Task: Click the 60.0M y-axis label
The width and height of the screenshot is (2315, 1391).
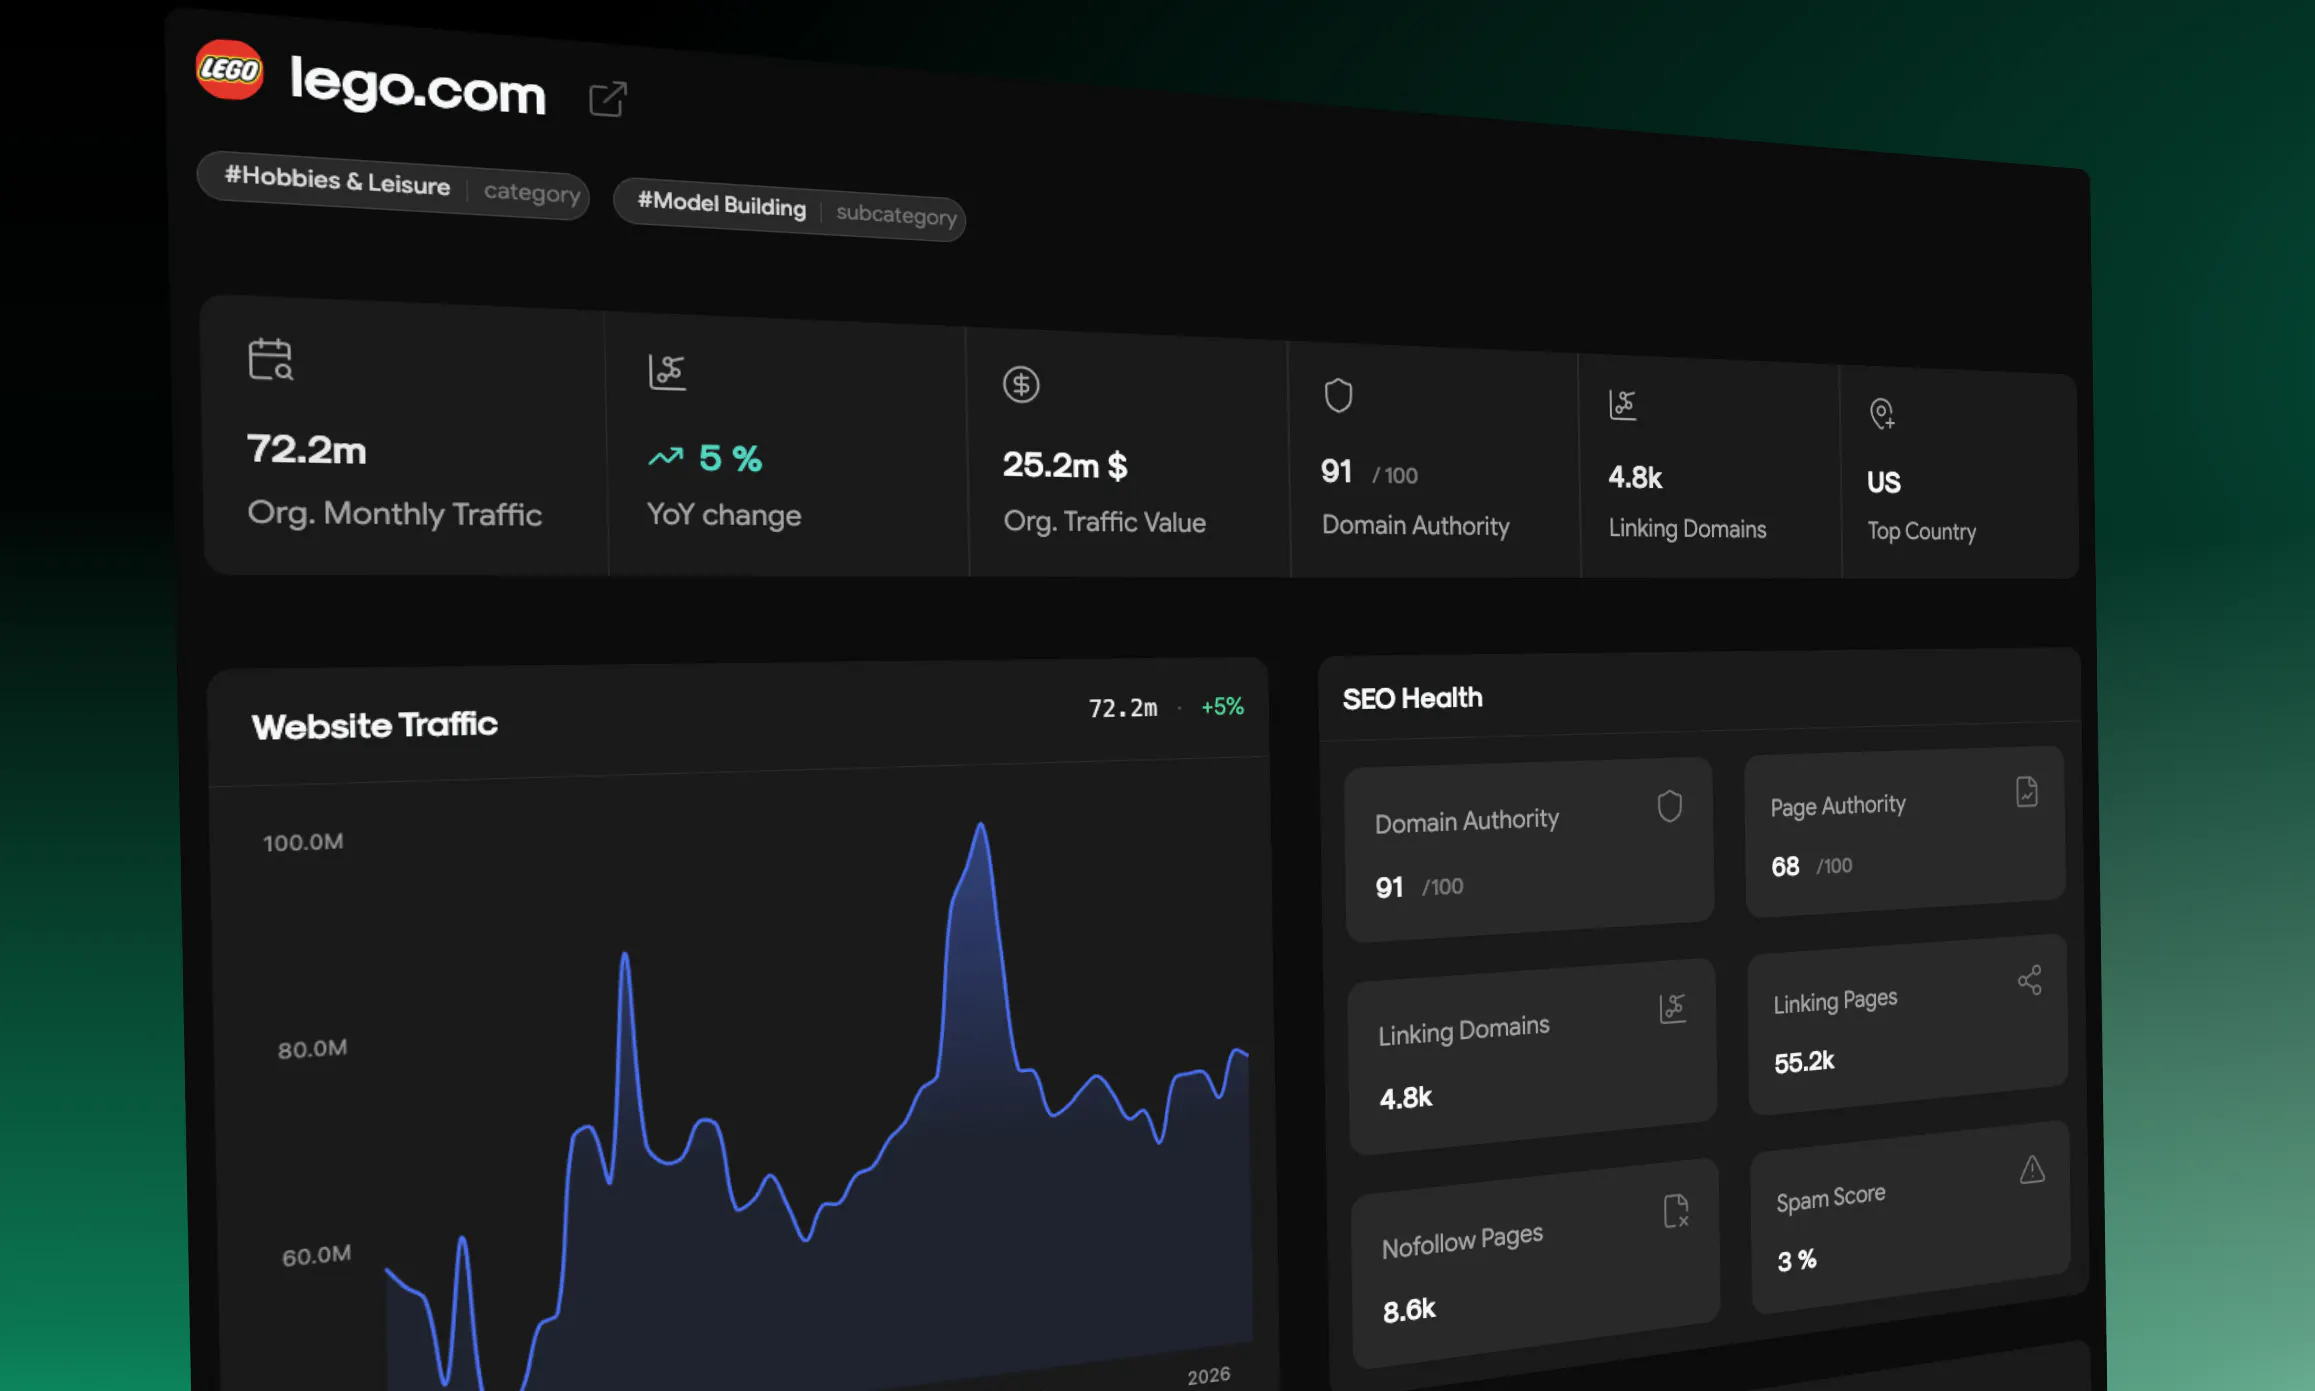Action: coord(316,1256)
